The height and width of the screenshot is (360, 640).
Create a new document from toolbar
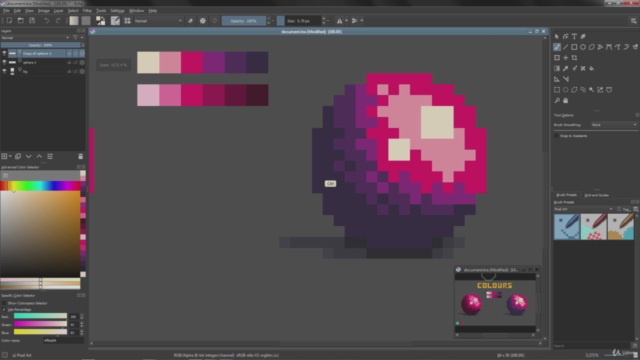pos(9,21)
